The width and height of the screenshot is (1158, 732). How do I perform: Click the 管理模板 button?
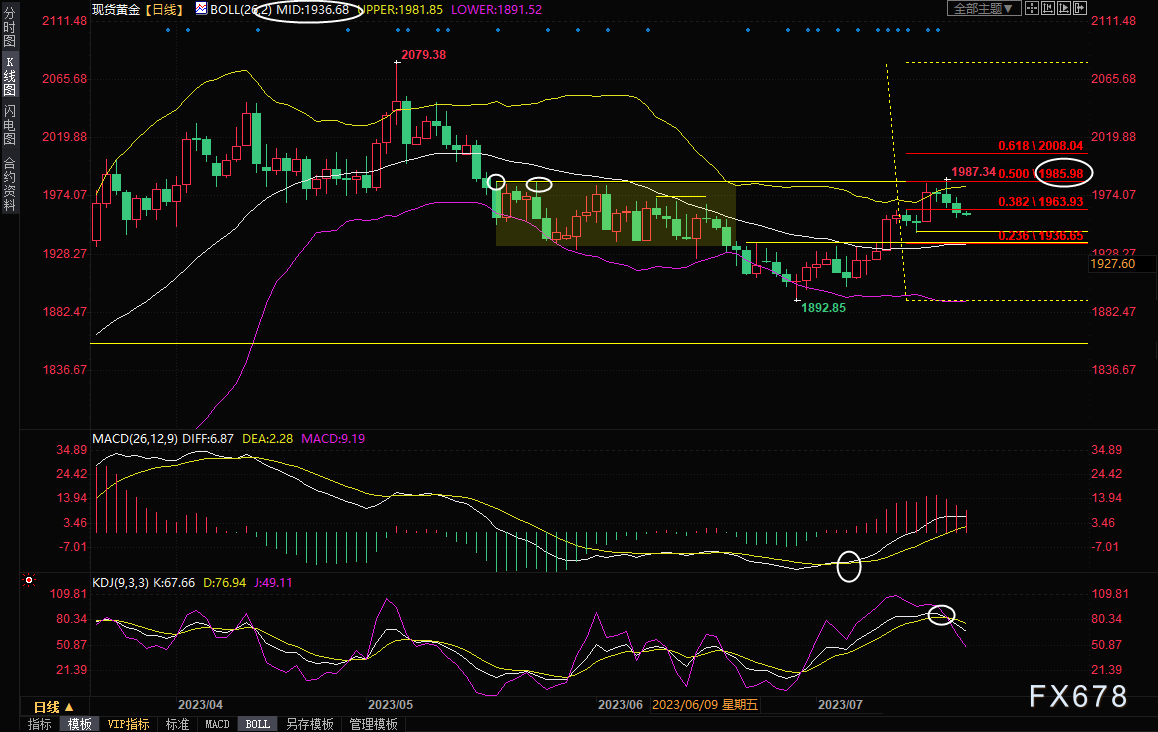pos(373,724)
